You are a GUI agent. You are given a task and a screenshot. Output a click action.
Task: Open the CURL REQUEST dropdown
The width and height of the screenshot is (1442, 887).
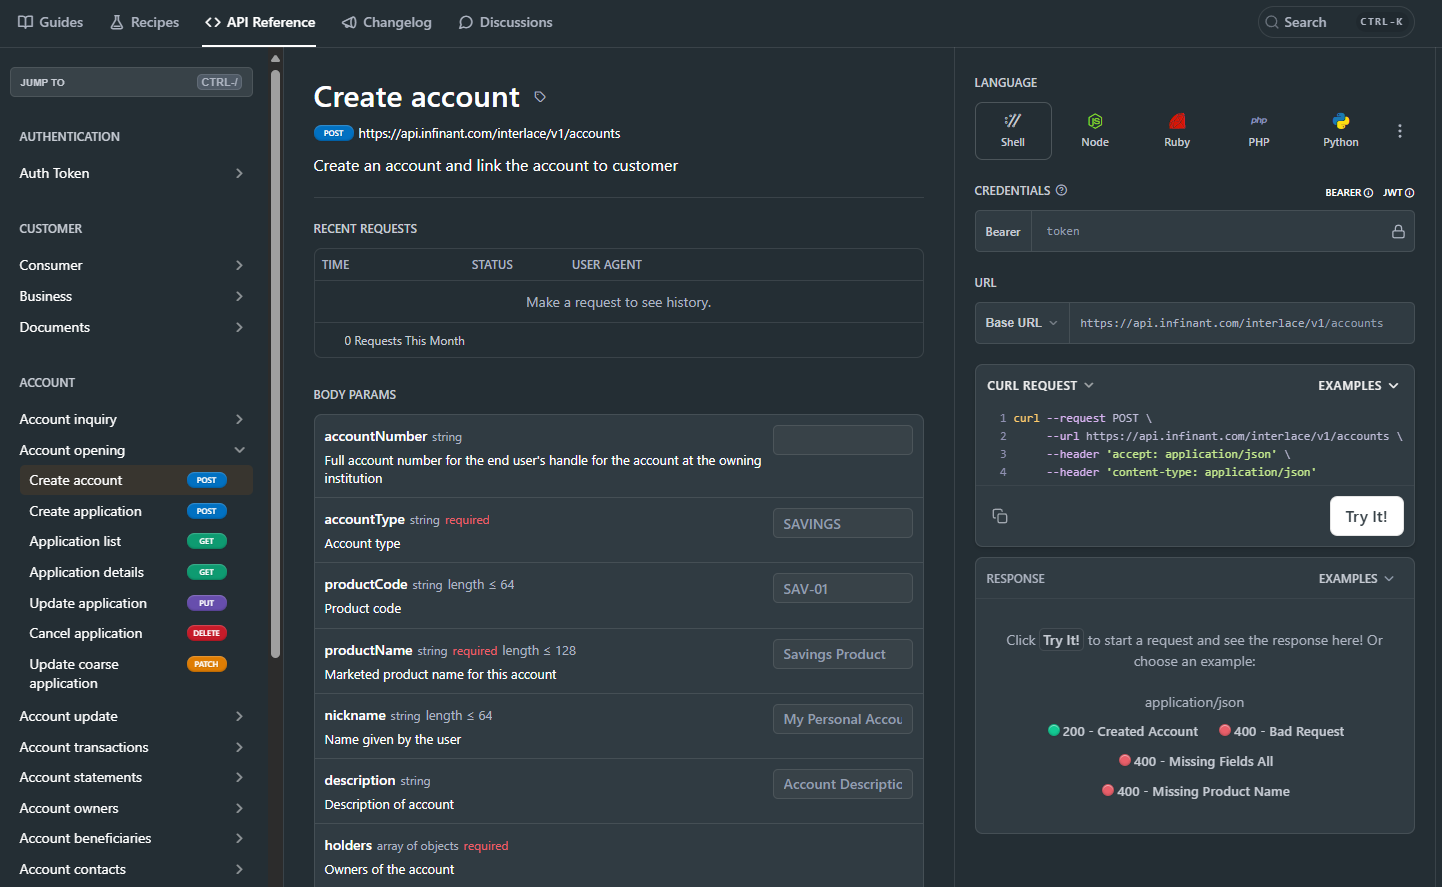coord(1040,385)
